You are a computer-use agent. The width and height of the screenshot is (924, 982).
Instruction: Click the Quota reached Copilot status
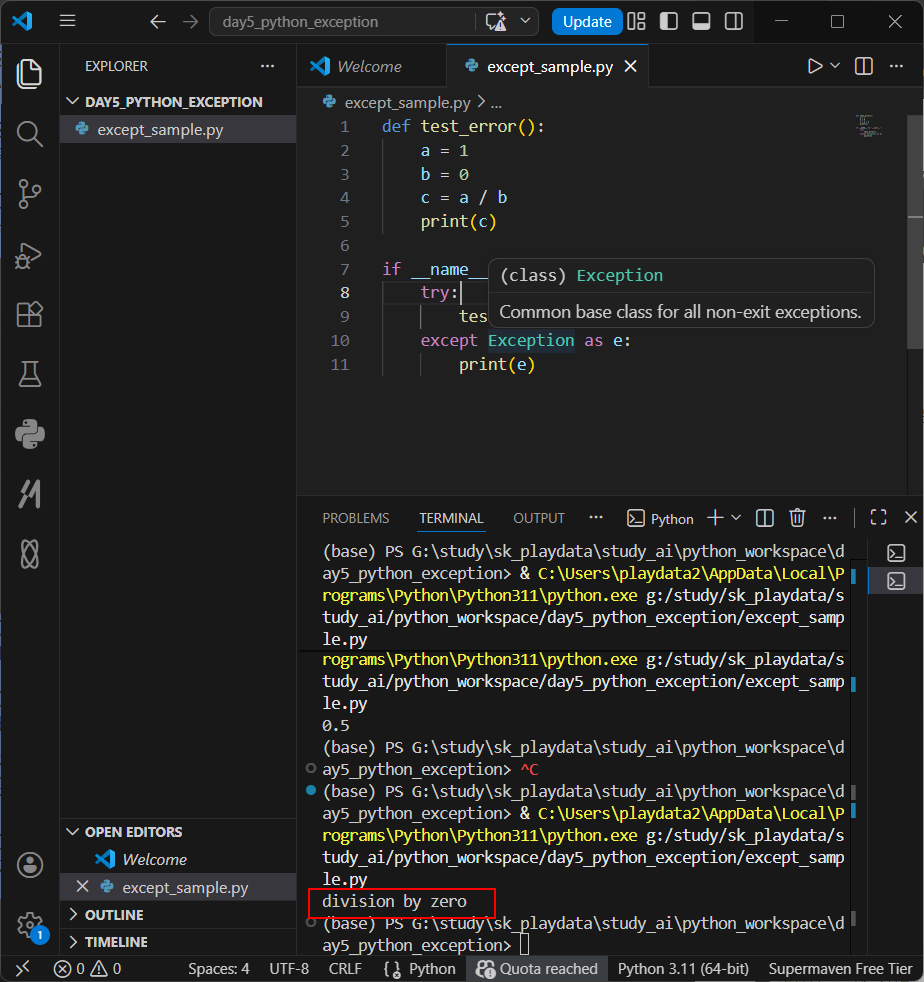pyautogui.click(x=536, y=969)
